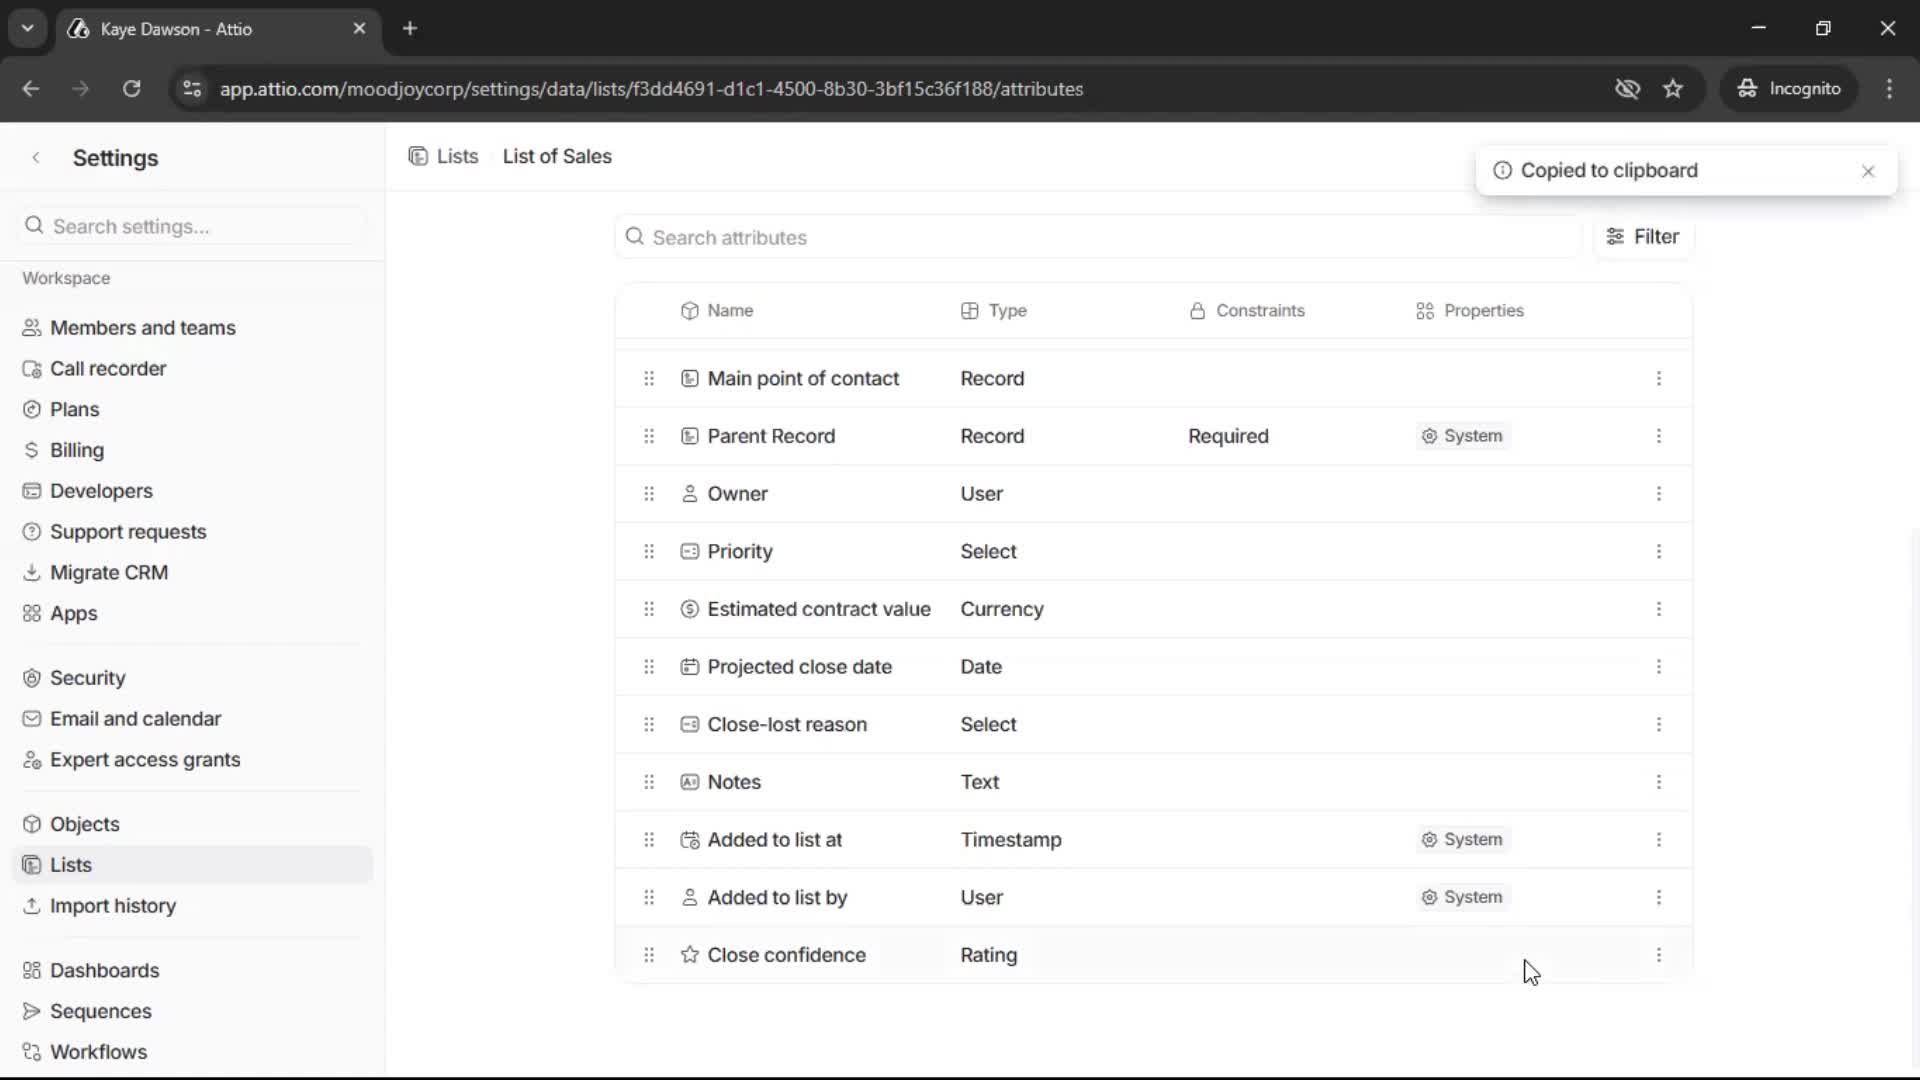This screenshot has height=1080, width=1920.
Task: Dismiss the Copied to clipboard notification
Action: (x=1869, y=171)
